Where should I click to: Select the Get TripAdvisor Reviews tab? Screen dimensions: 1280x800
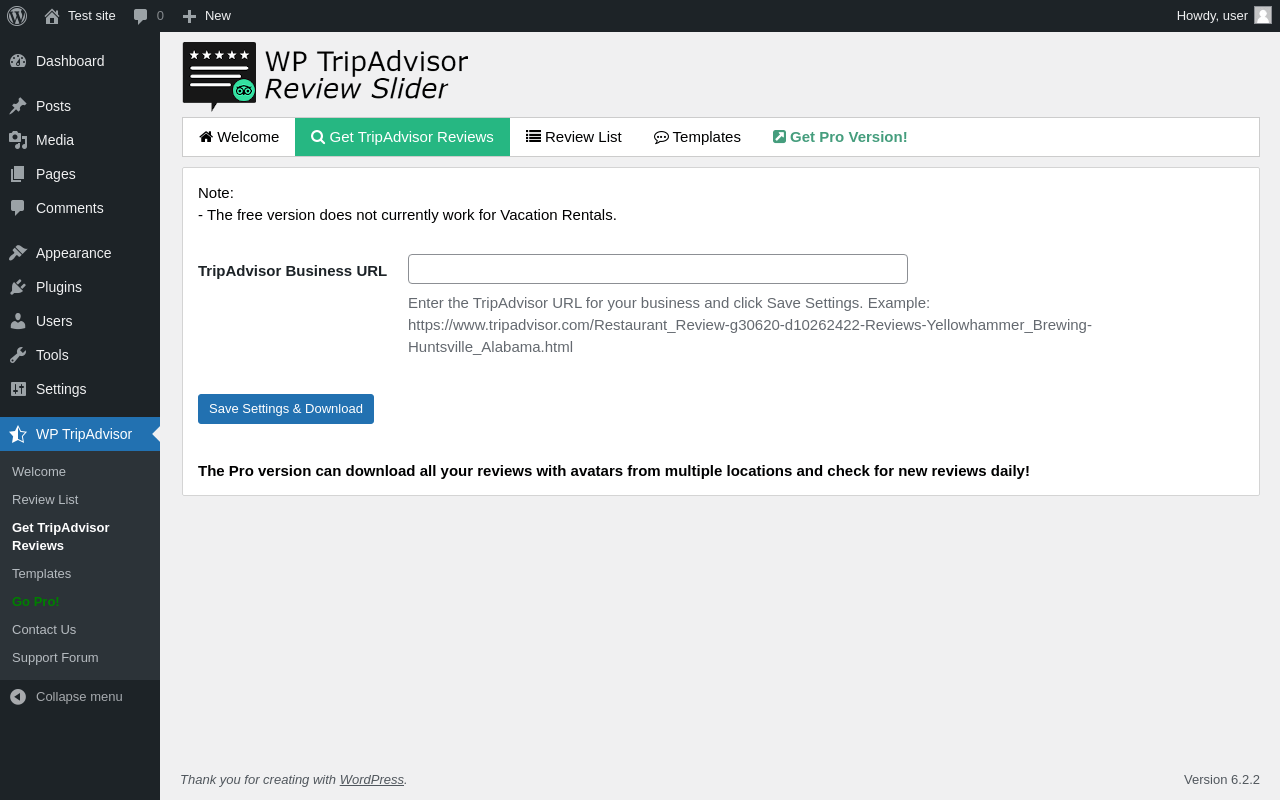click(402, 137)
